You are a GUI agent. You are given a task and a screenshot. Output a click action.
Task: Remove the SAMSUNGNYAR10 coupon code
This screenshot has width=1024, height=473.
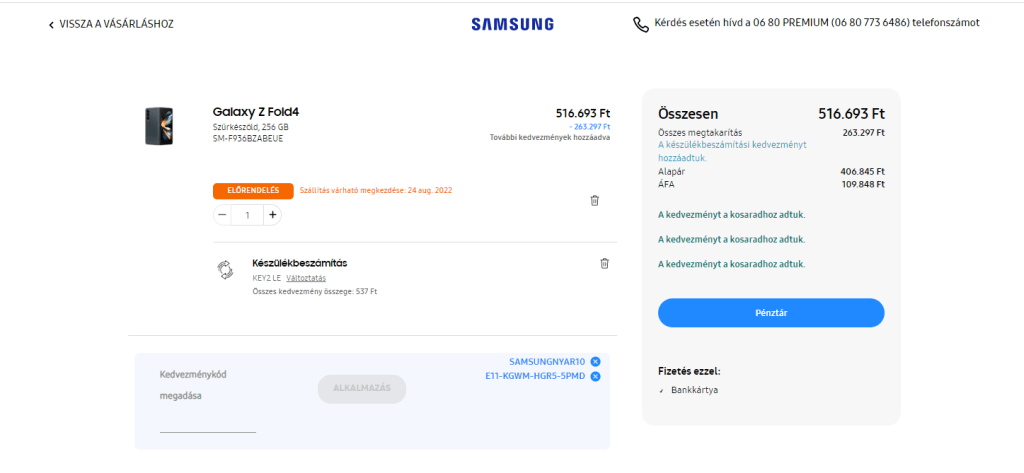(596, 361)
